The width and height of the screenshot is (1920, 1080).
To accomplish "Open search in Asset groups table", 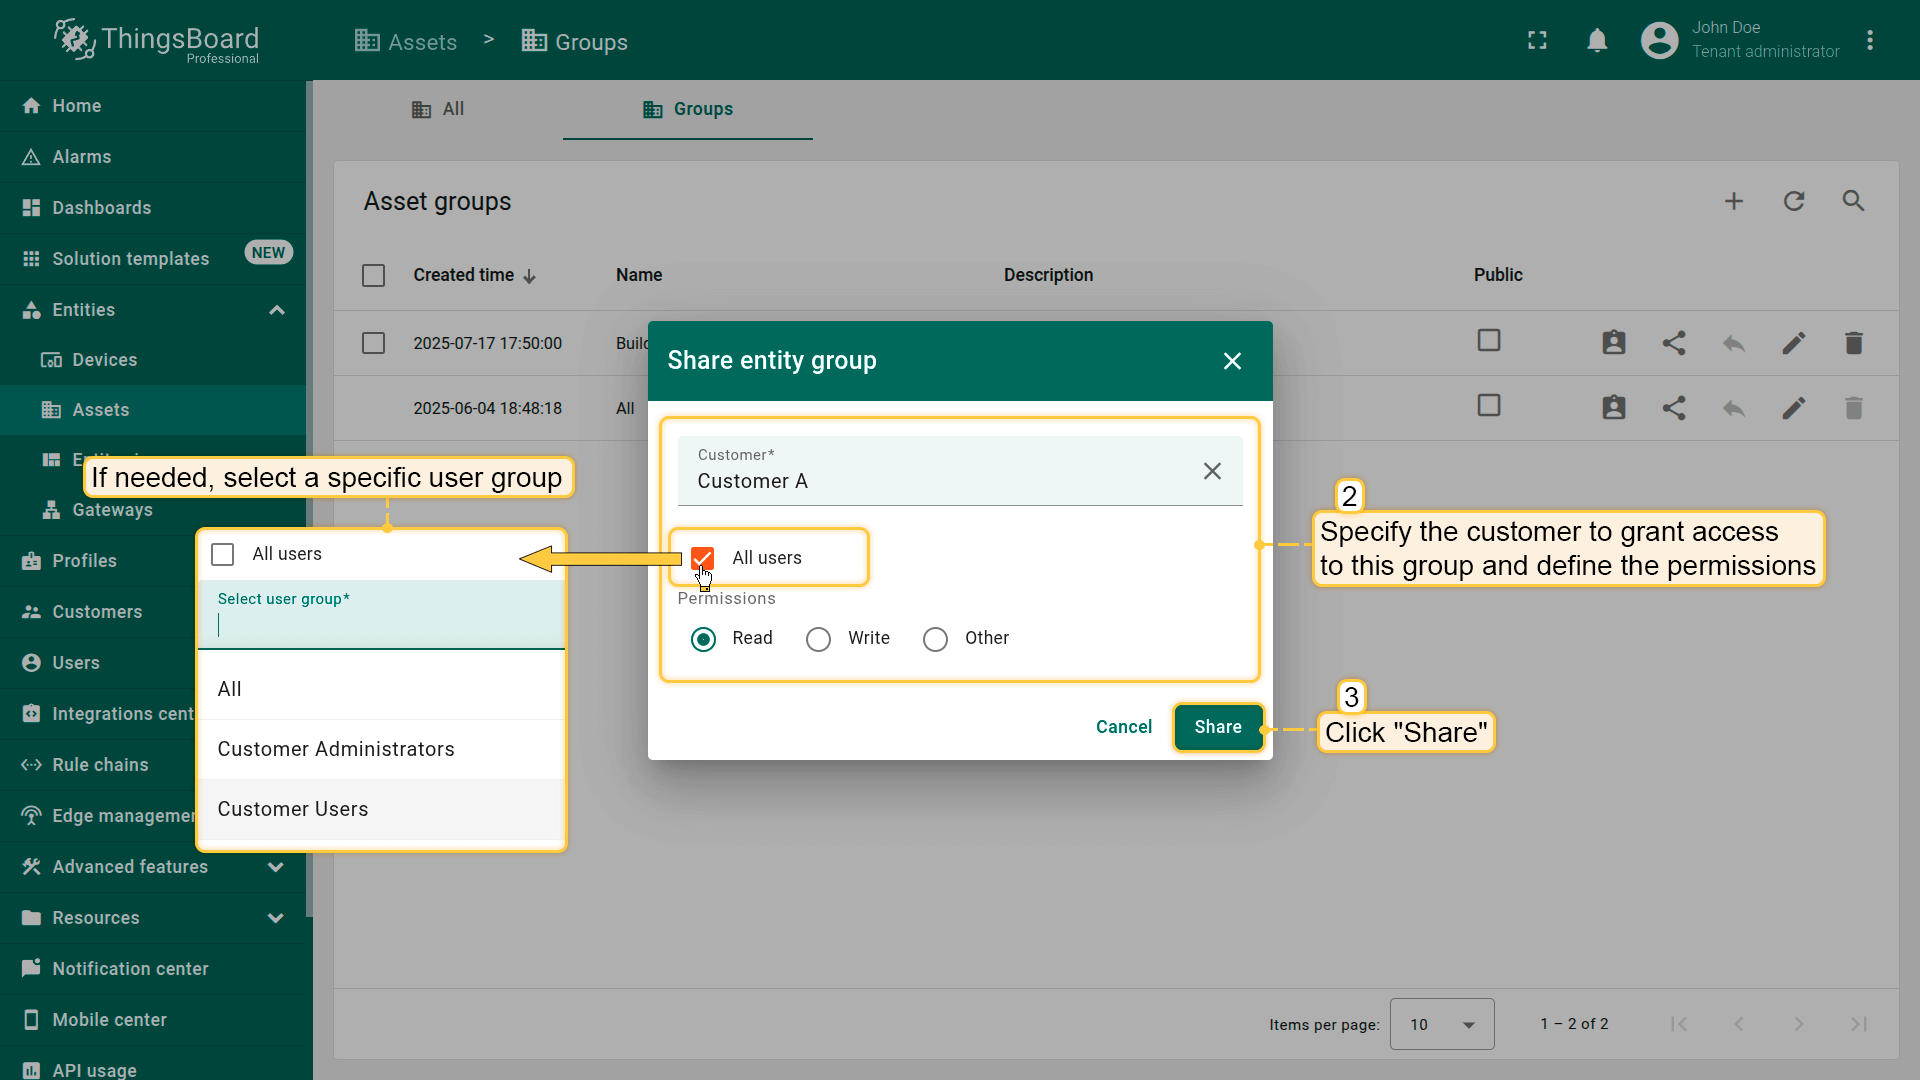I will pos(1853,201).
